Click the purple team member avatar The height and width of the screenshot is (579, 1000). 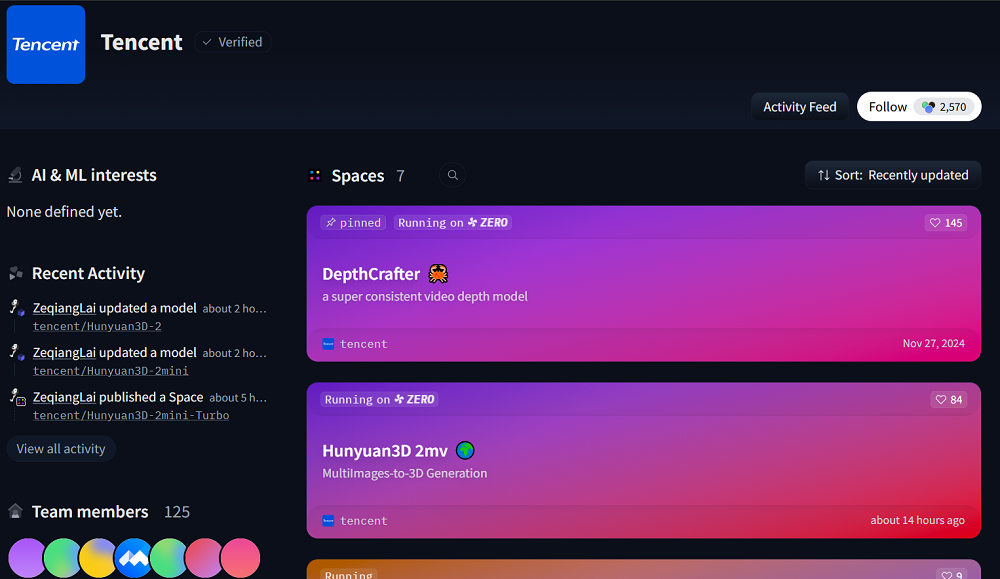click(x=27, y=558)
